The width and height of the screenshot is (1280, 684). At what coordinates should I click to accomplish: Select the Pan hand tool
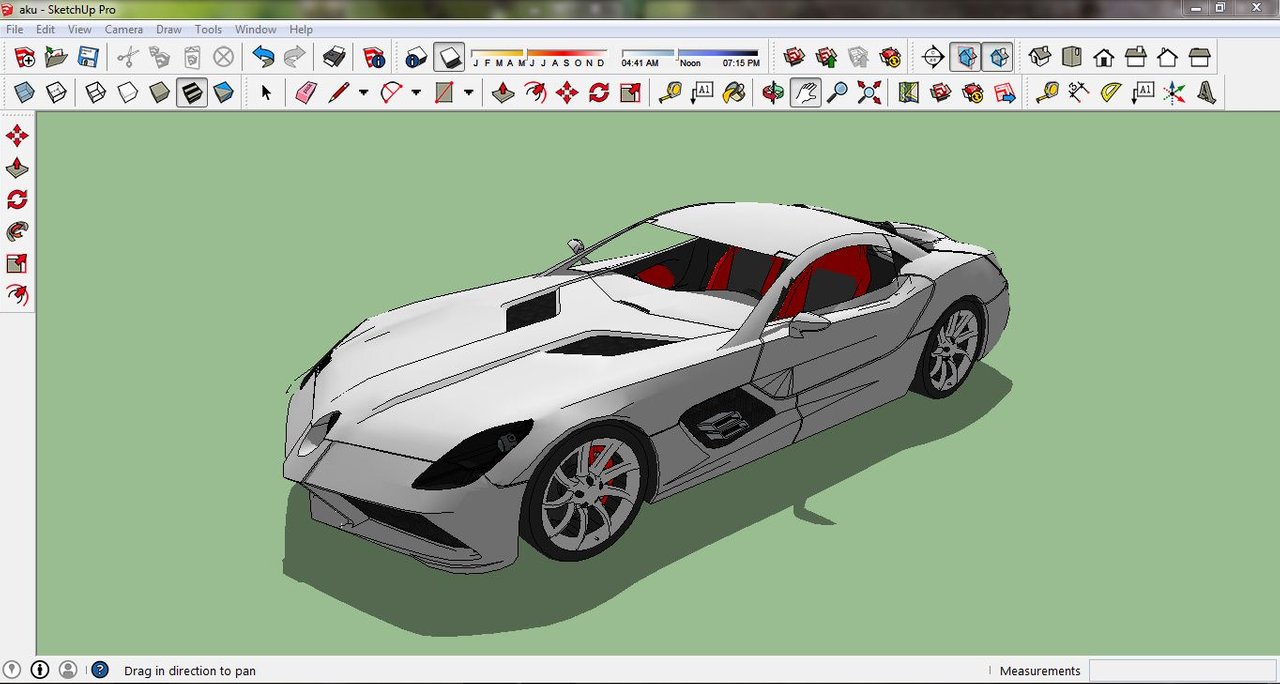[x=806, y=93]
